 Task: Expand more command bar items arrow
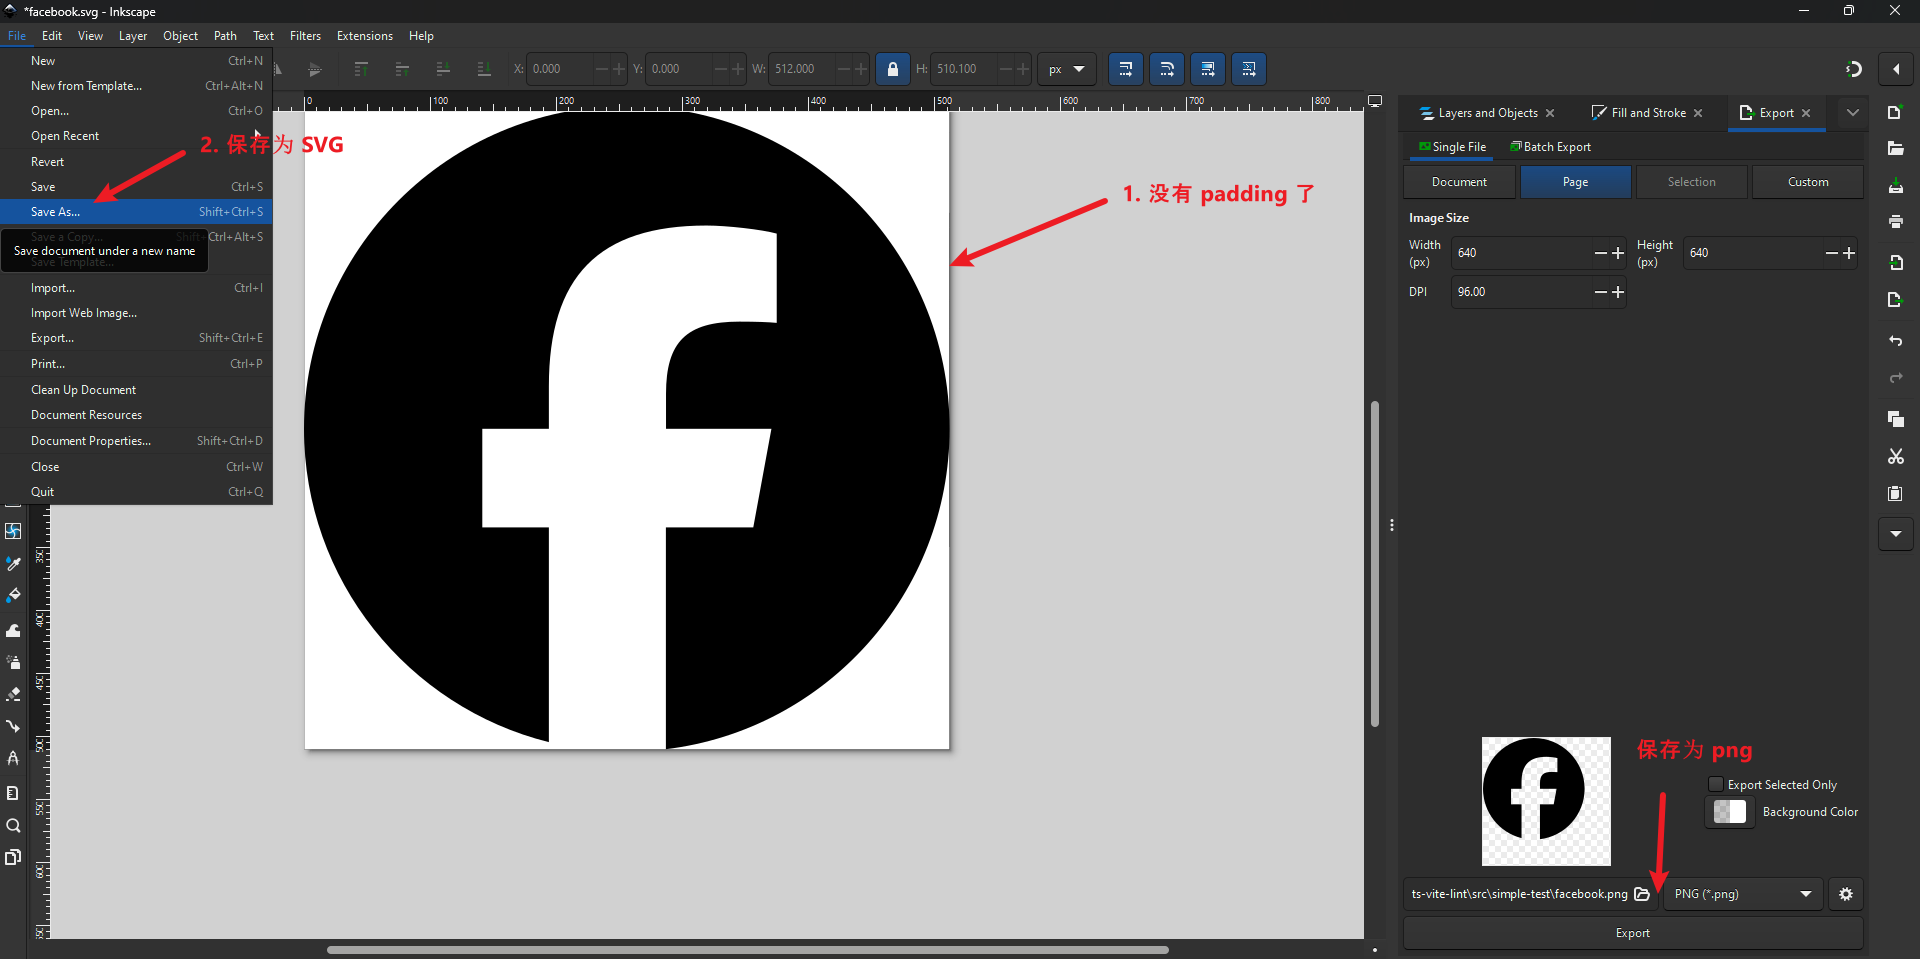[1896, 534]
